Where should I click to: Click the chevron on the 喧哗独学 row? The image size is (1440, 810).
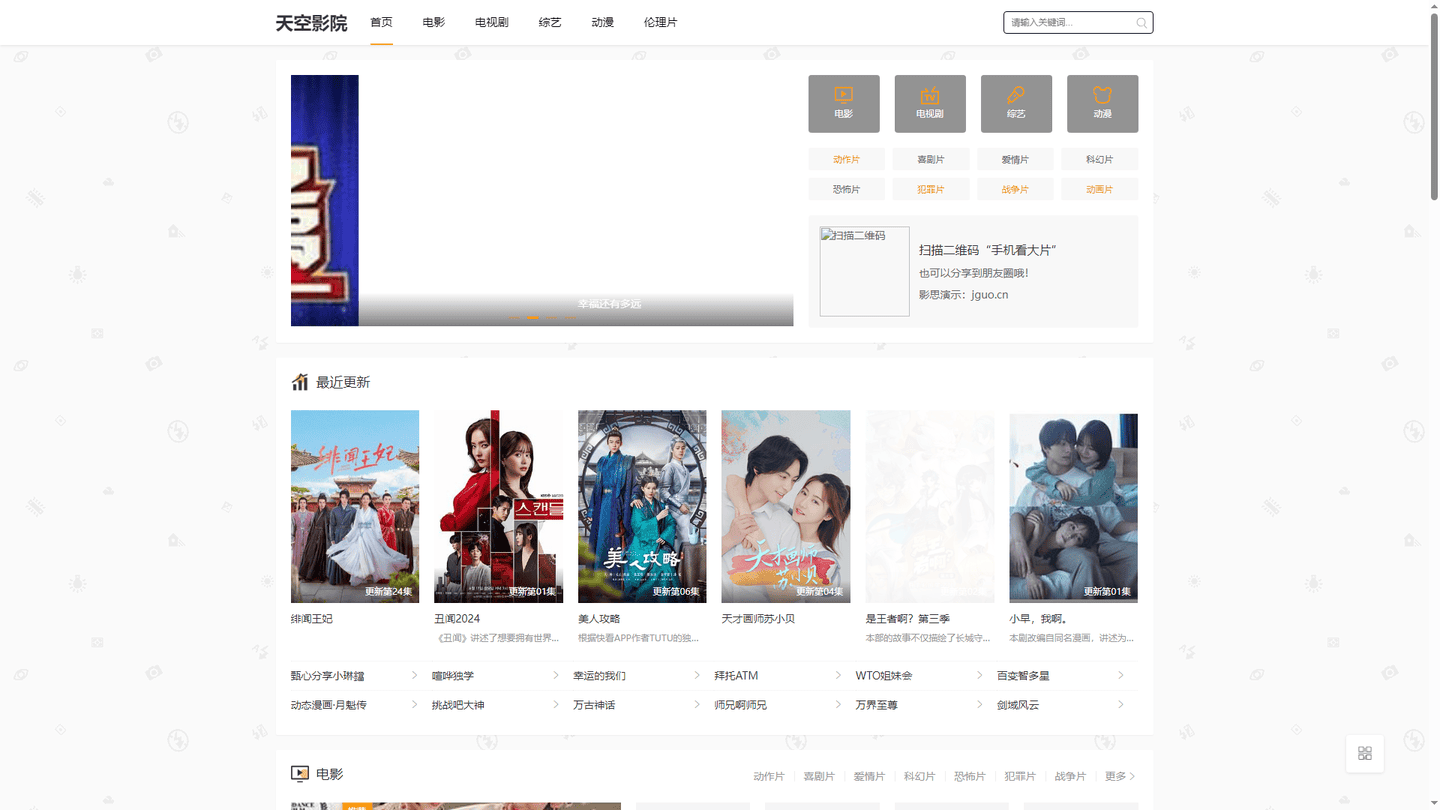pyautogui.click(x=556, y=675)
